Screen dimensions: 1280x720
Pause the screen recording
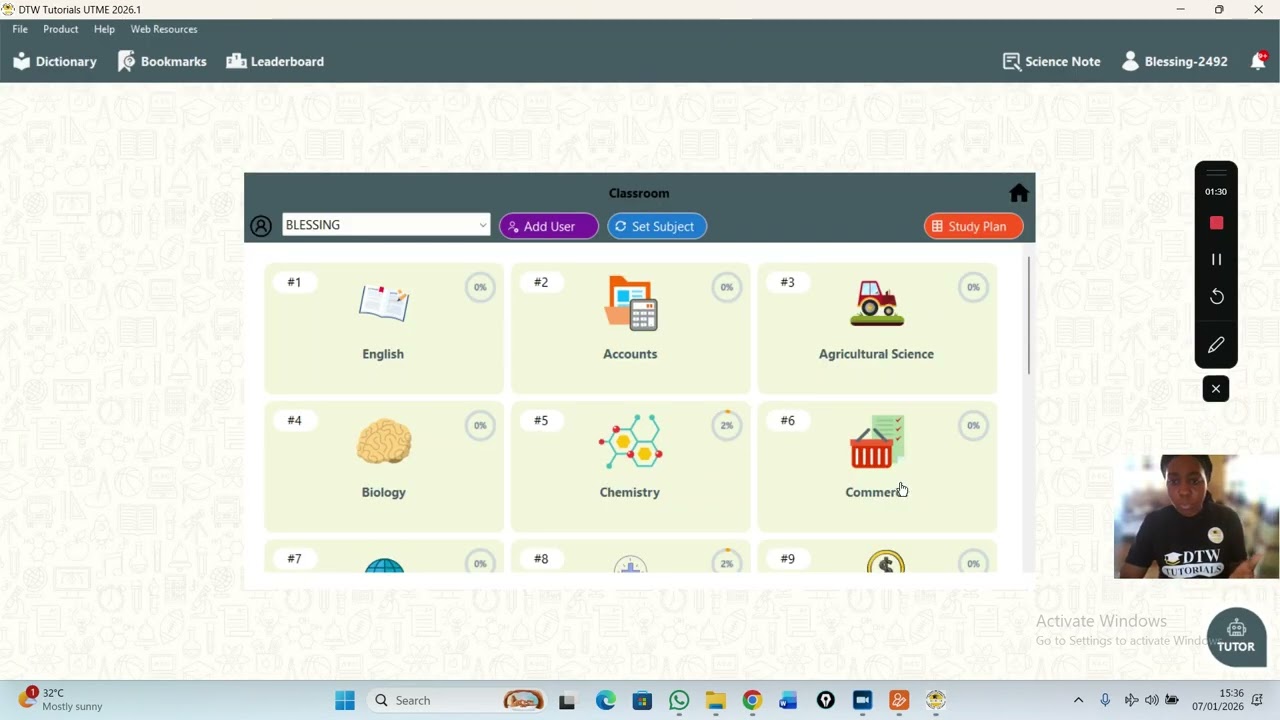point(1216,259)
